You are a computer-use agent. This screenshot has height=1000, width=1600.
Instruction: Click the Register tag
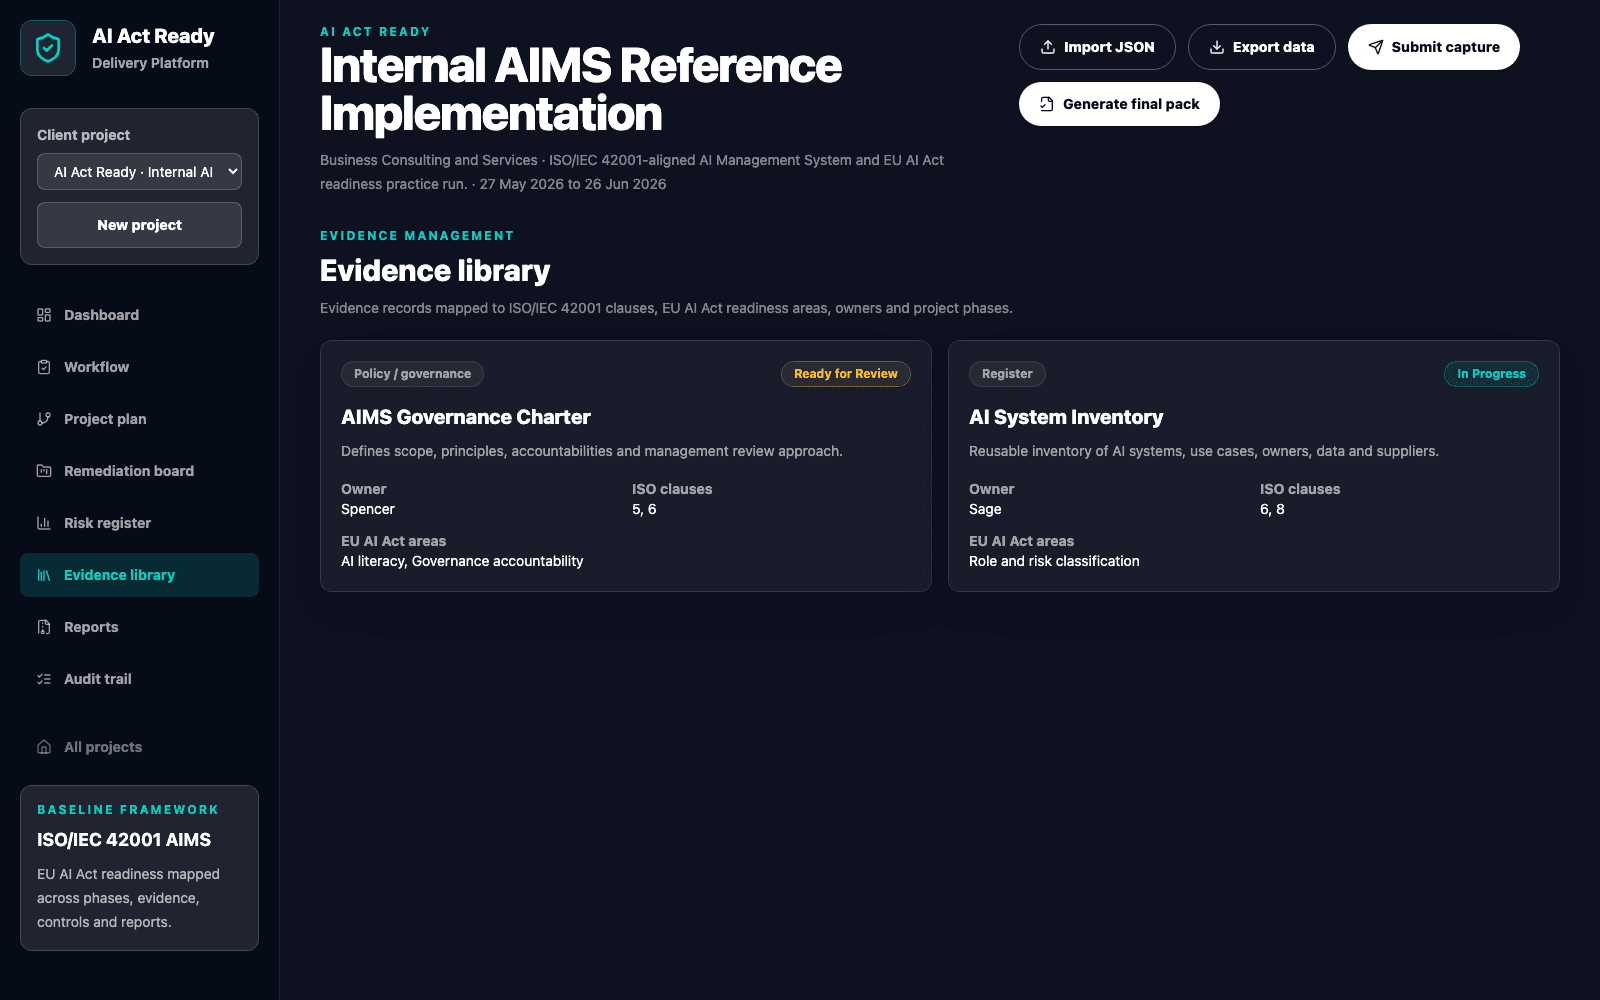pos(1007,374)
